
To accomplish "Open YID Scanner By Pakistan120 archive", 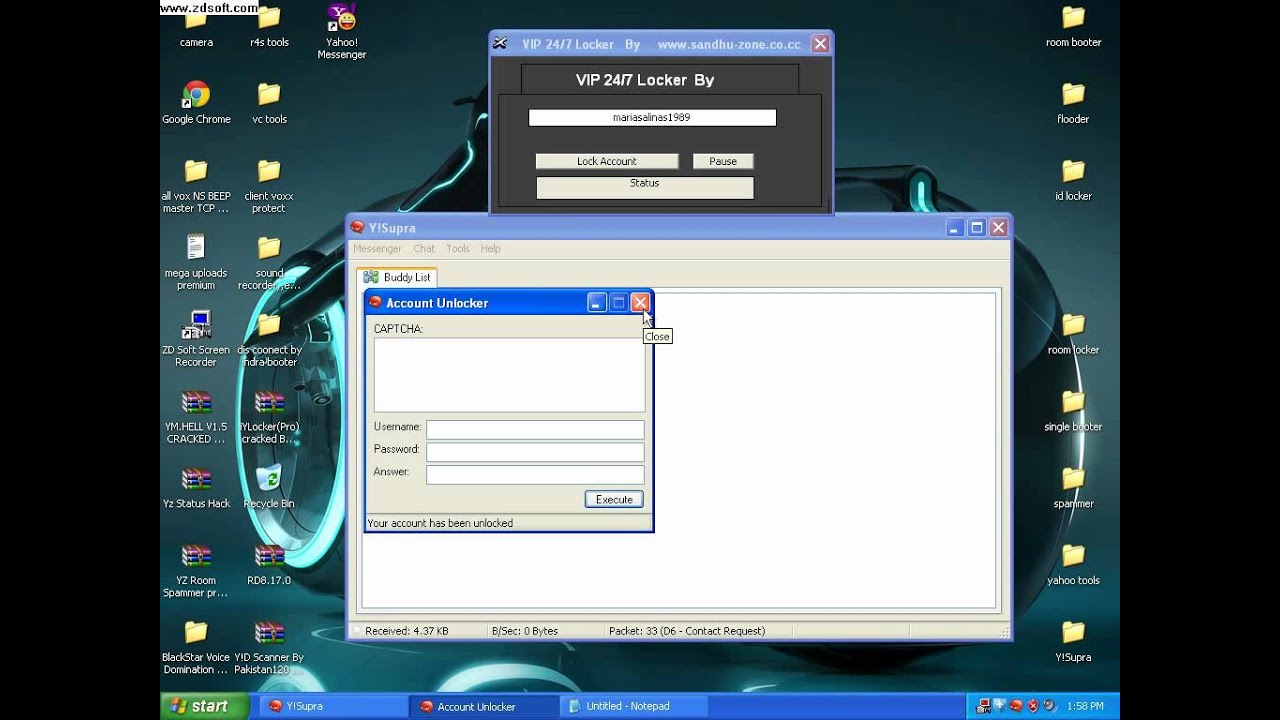I will coord(269,647).
